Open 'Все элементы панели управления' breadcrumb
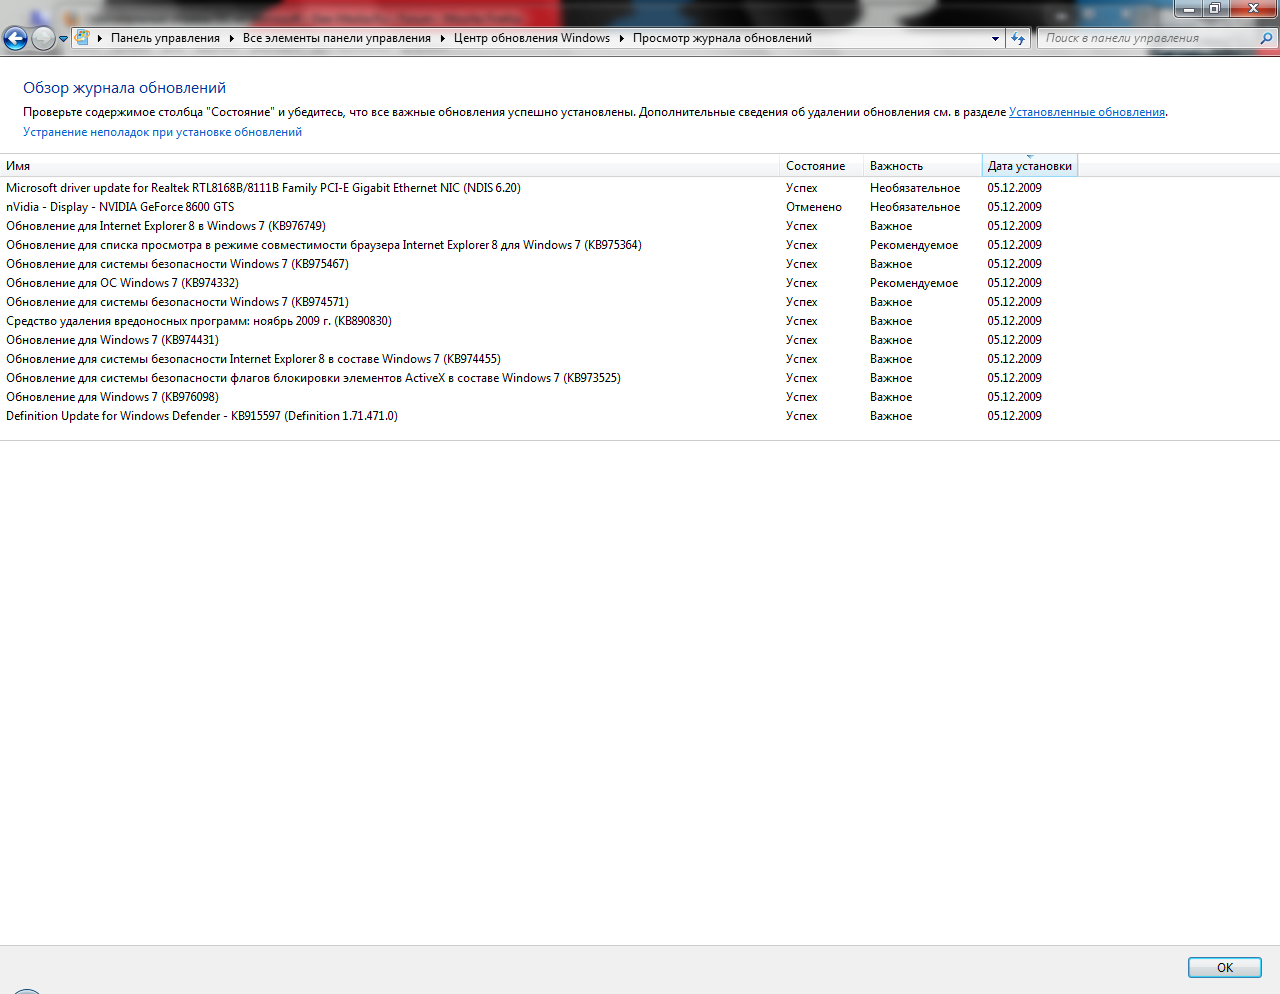1280x994 pixels. [337, 38]
